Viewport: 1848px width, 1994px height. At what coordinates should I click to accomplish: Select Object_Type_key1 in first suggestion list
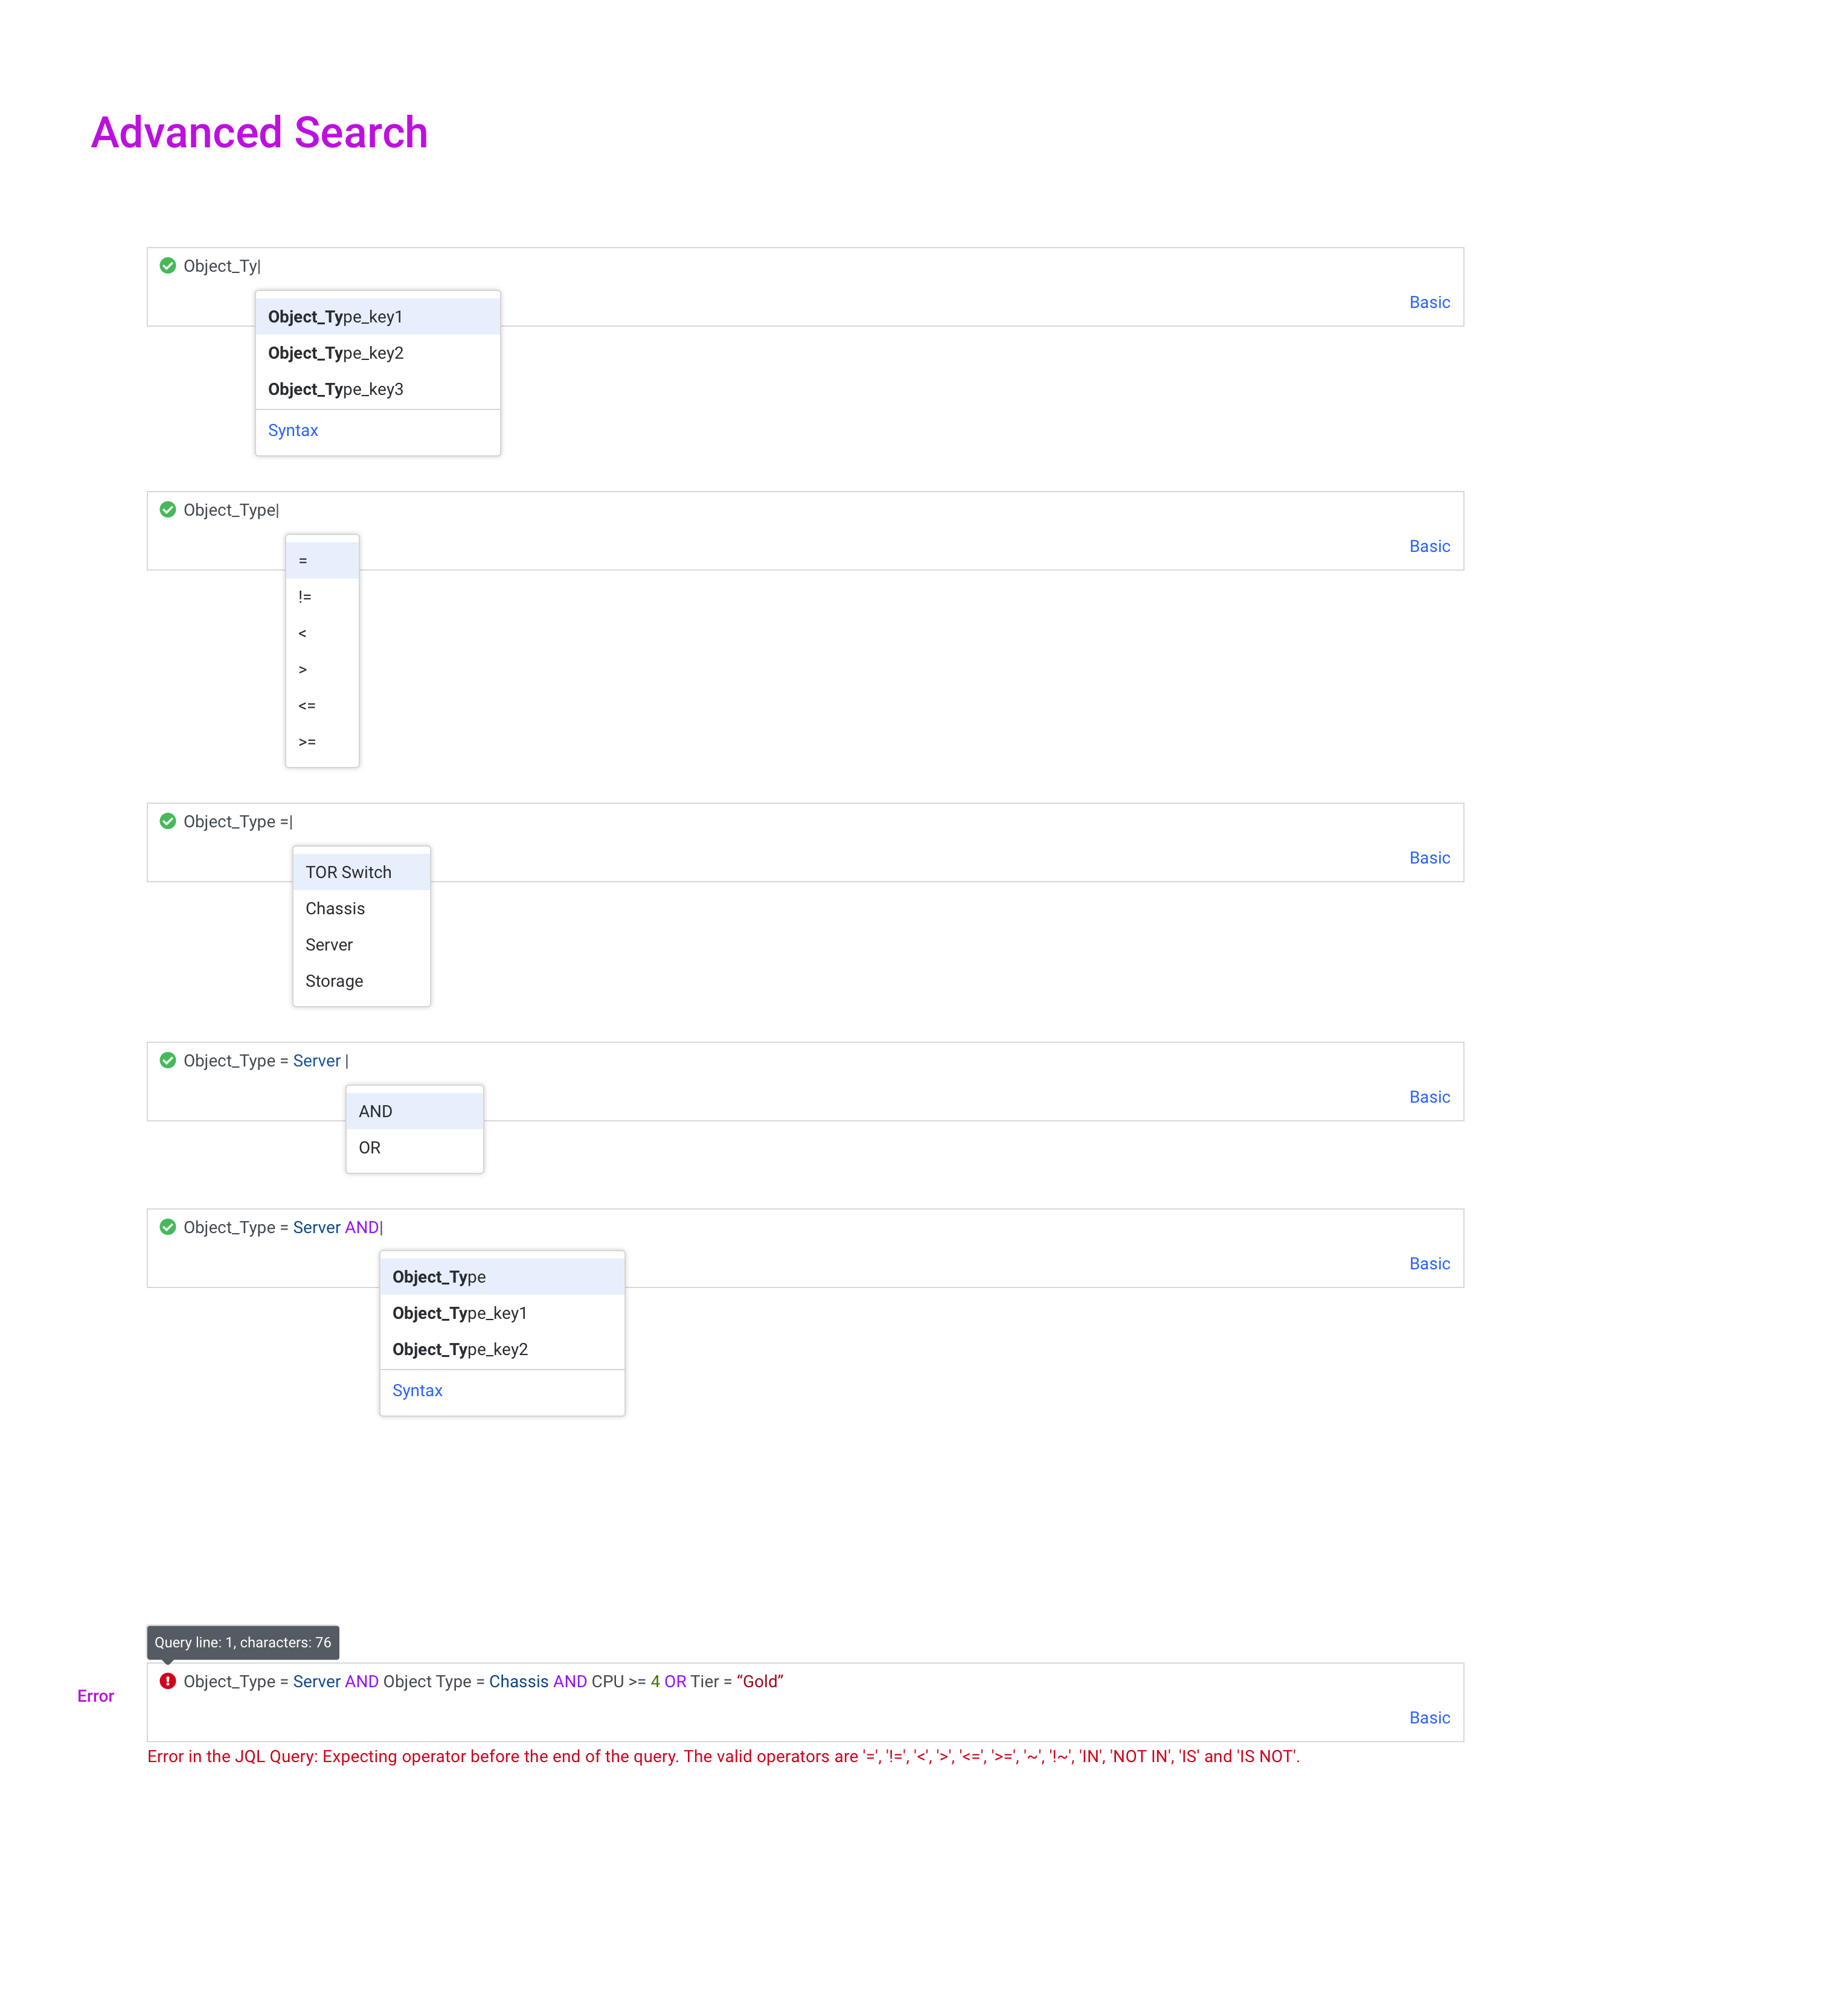378,317
